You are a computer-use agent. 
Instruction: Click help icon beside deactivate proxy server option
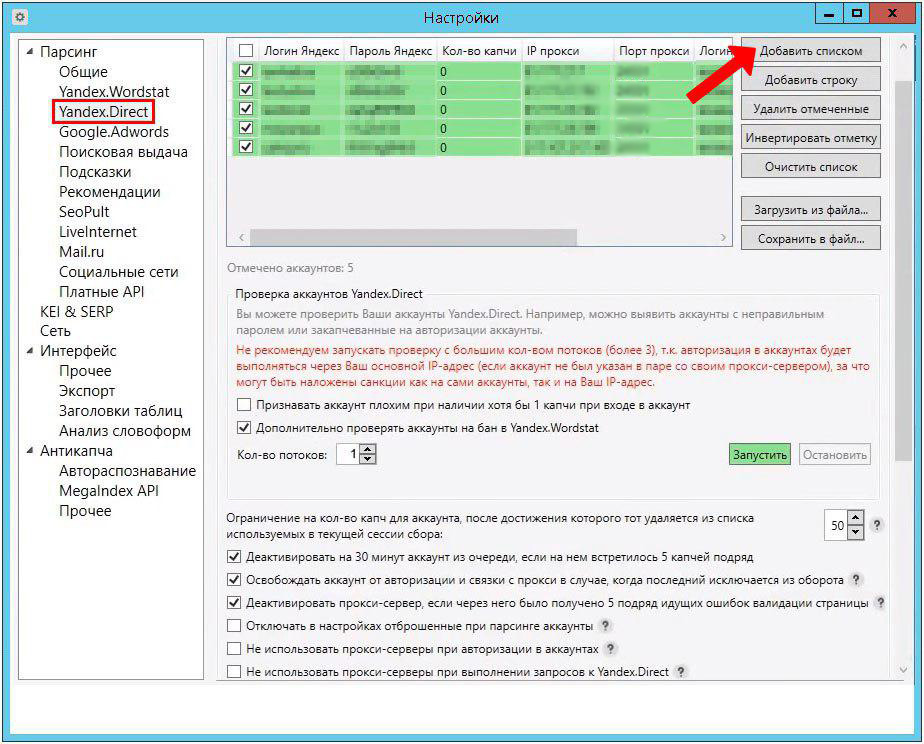point(880,603)
